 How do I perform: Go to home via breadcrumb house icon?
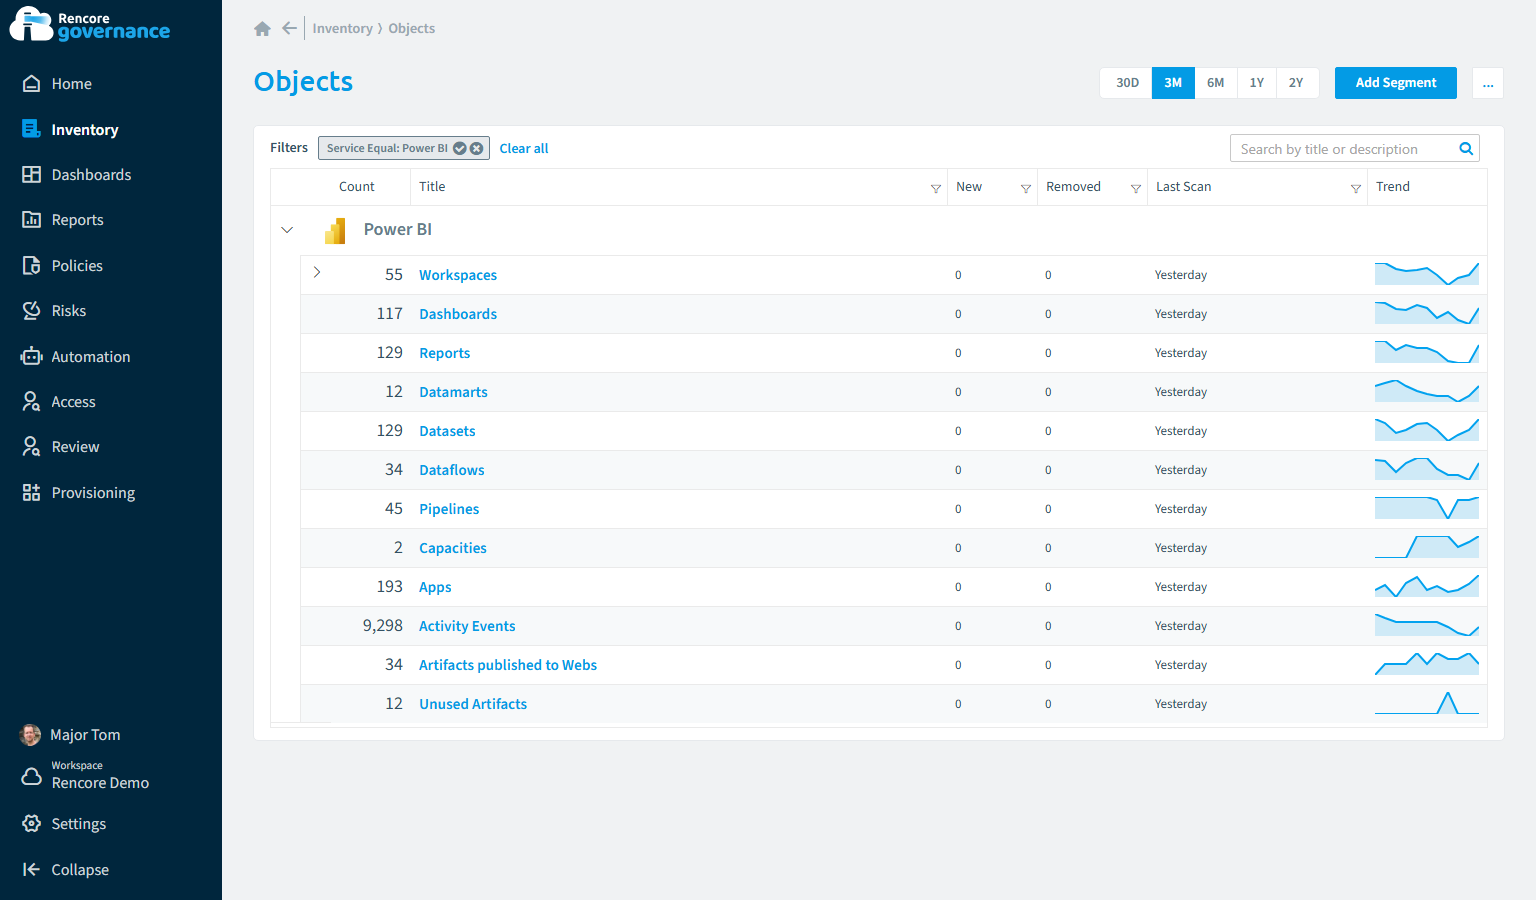[263, 29]
